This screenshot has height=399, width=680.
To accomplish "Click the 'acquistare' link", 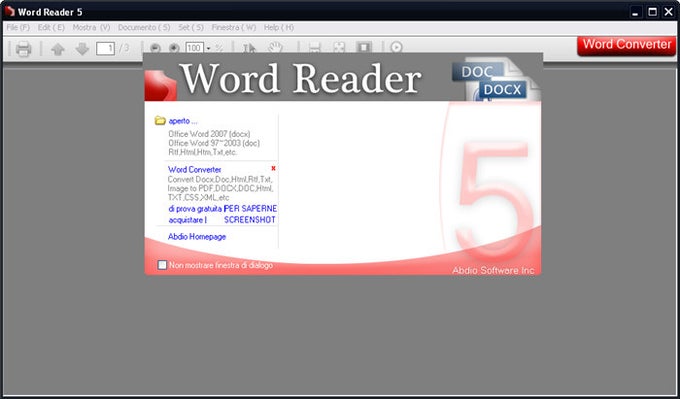I will pyautogui.click(x=186, y=220).
